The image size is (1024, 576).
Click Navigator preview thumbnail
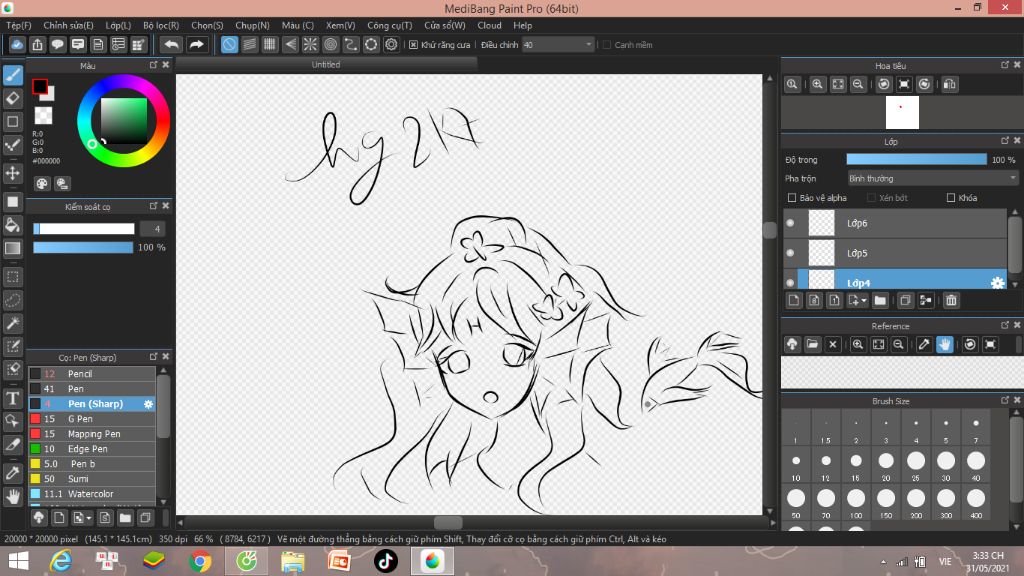click(x=902, y=112)
